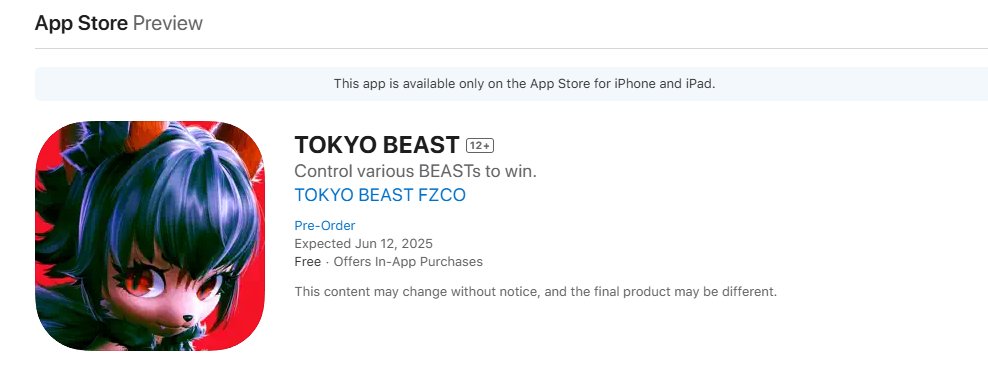988x374 pixels.
Task: Select the TOKYO BEAST app title
Action: click(377, 145)
